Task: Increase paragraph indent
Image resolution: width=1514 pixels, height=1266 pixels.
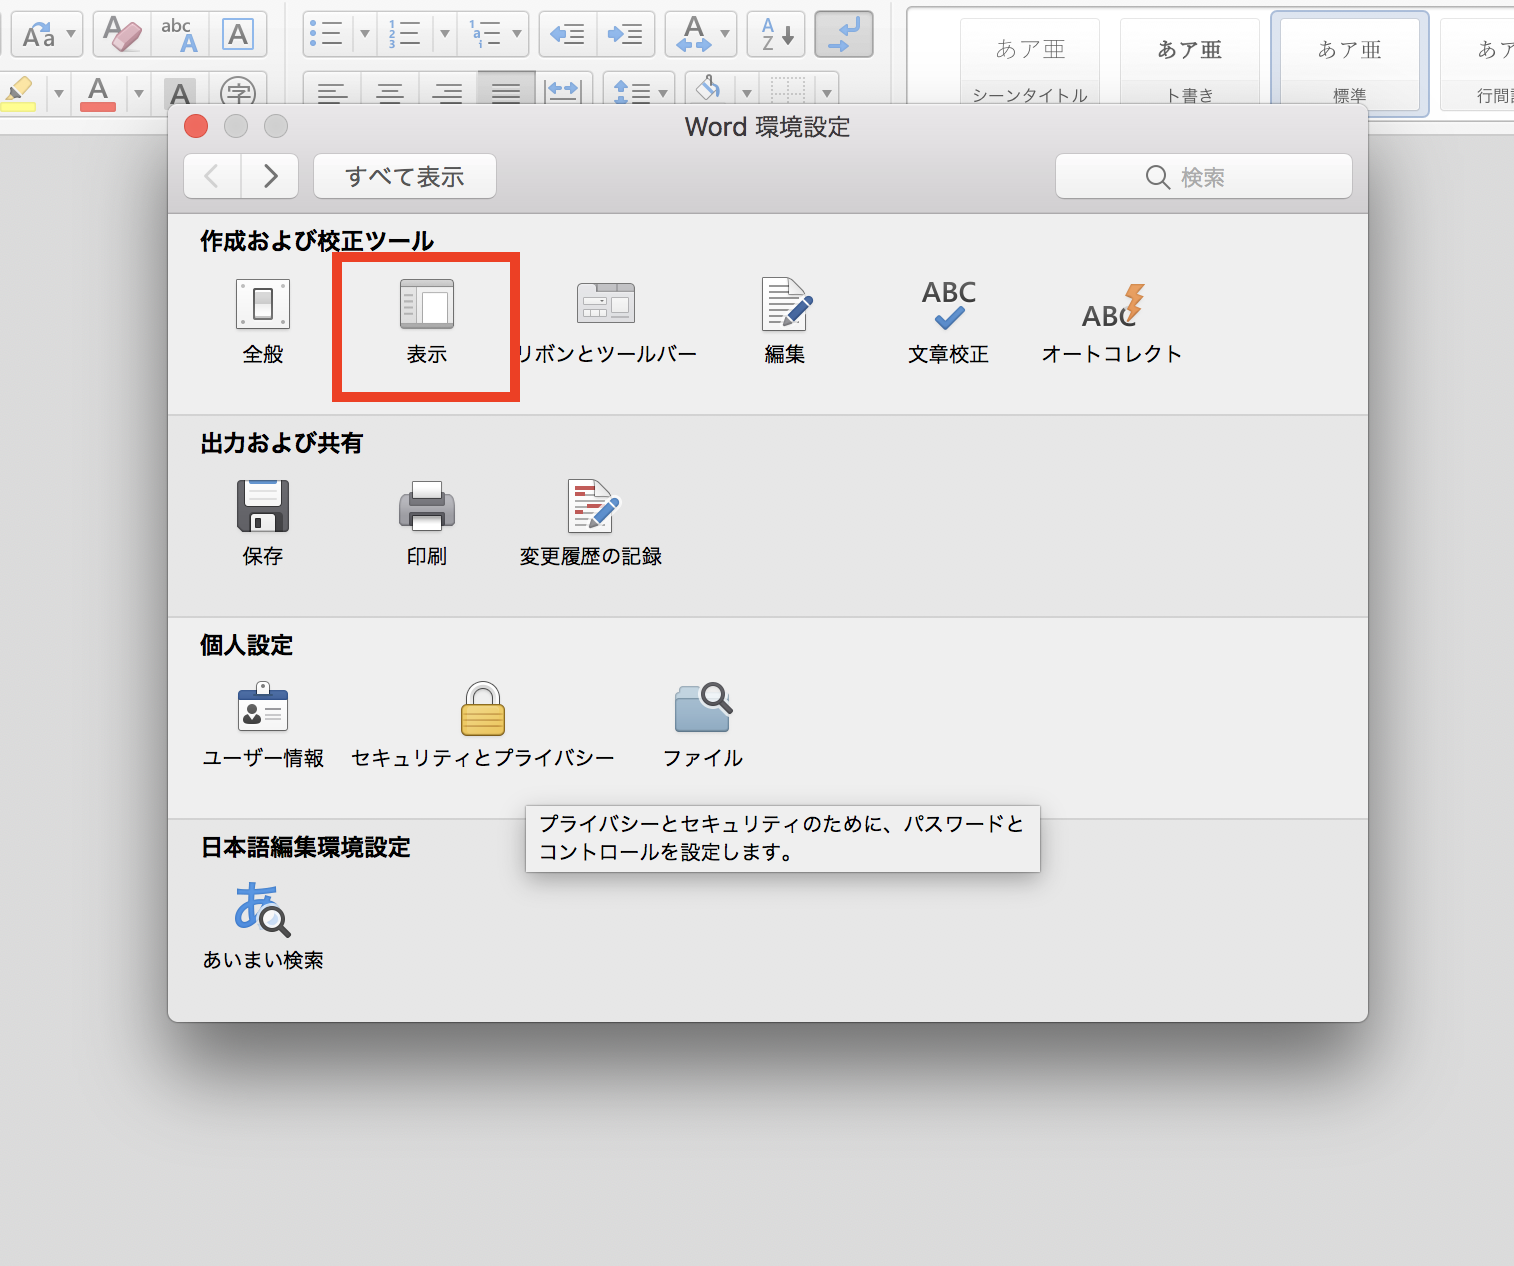Action: click(626, 34)
